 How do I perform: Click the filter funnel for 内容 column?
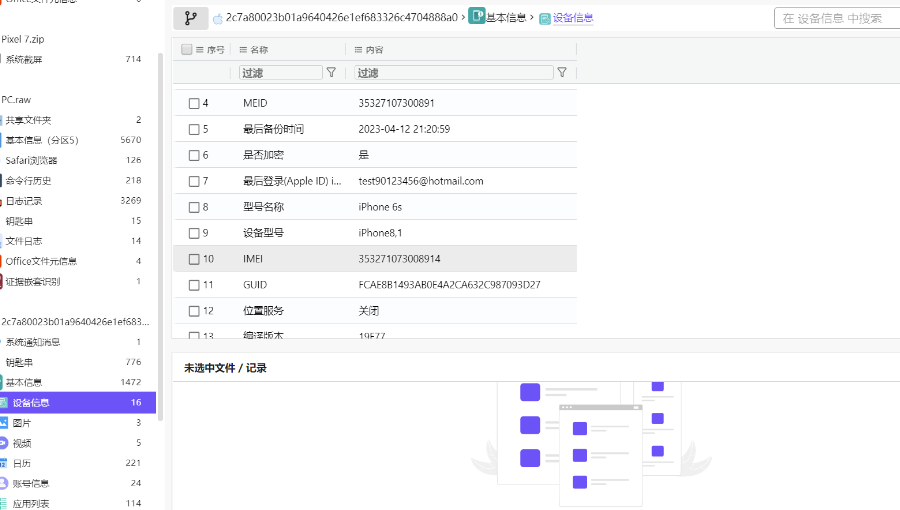coord(562,72)
